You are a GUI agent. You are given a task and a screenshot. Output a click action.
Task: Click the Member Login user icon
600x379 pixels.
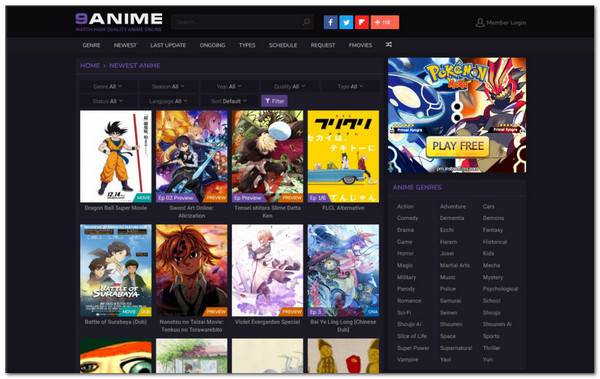pyautogui.click(x=480, y=23)
